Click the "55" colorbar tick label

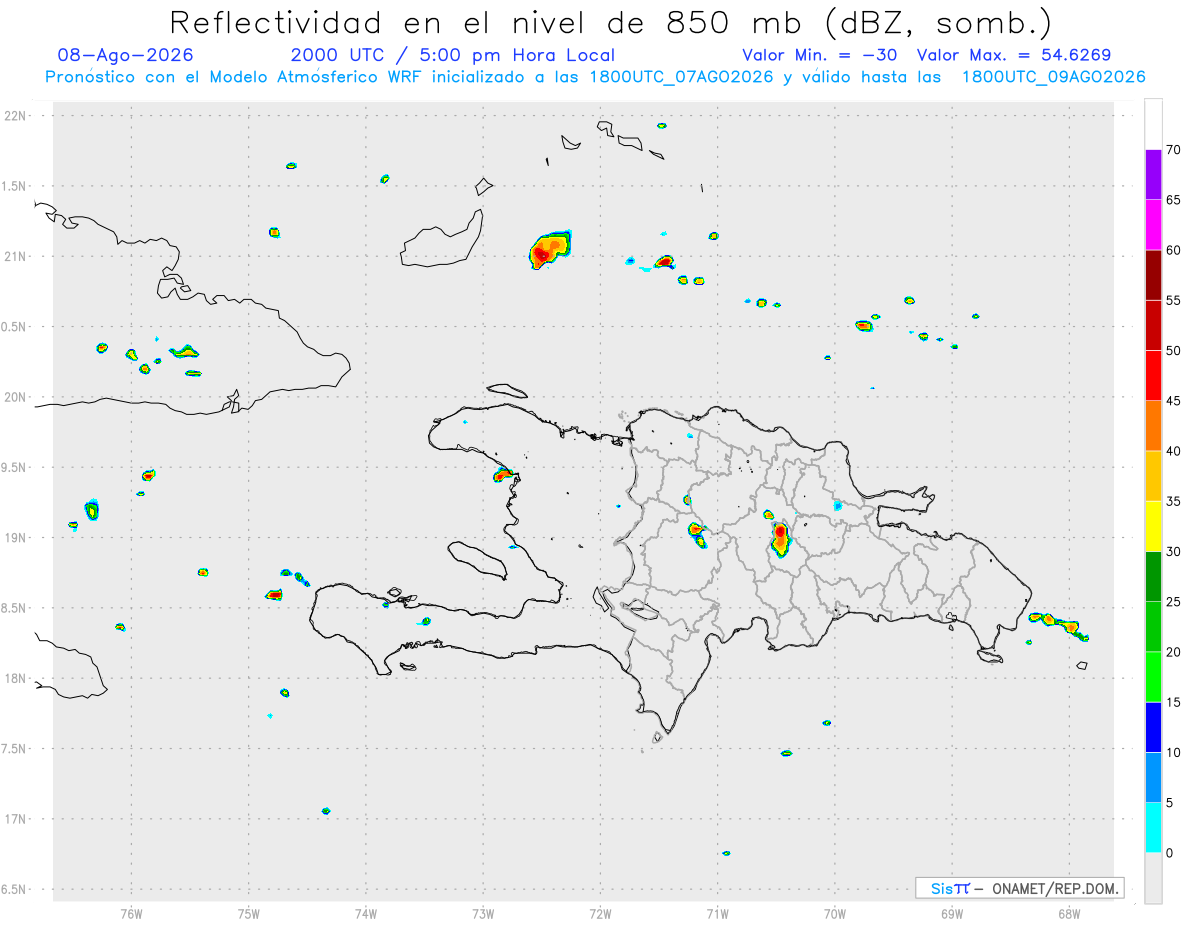click(x=1173, y=300)
